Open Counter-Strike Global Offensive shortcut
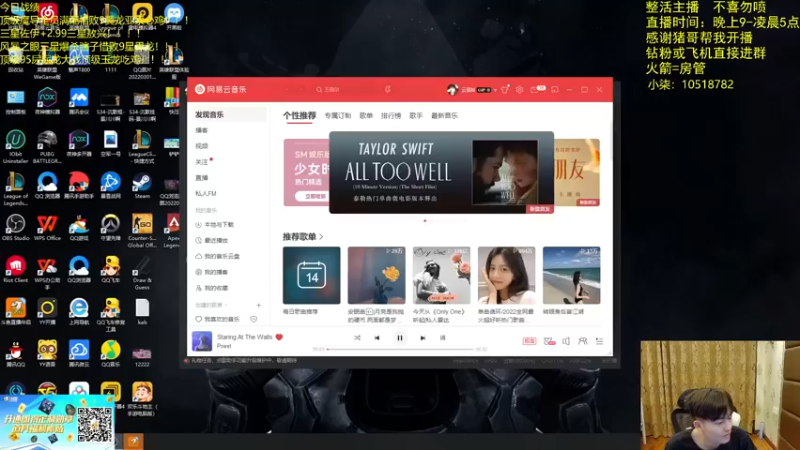Screen dimensions: 800x450 coord(142,231)
